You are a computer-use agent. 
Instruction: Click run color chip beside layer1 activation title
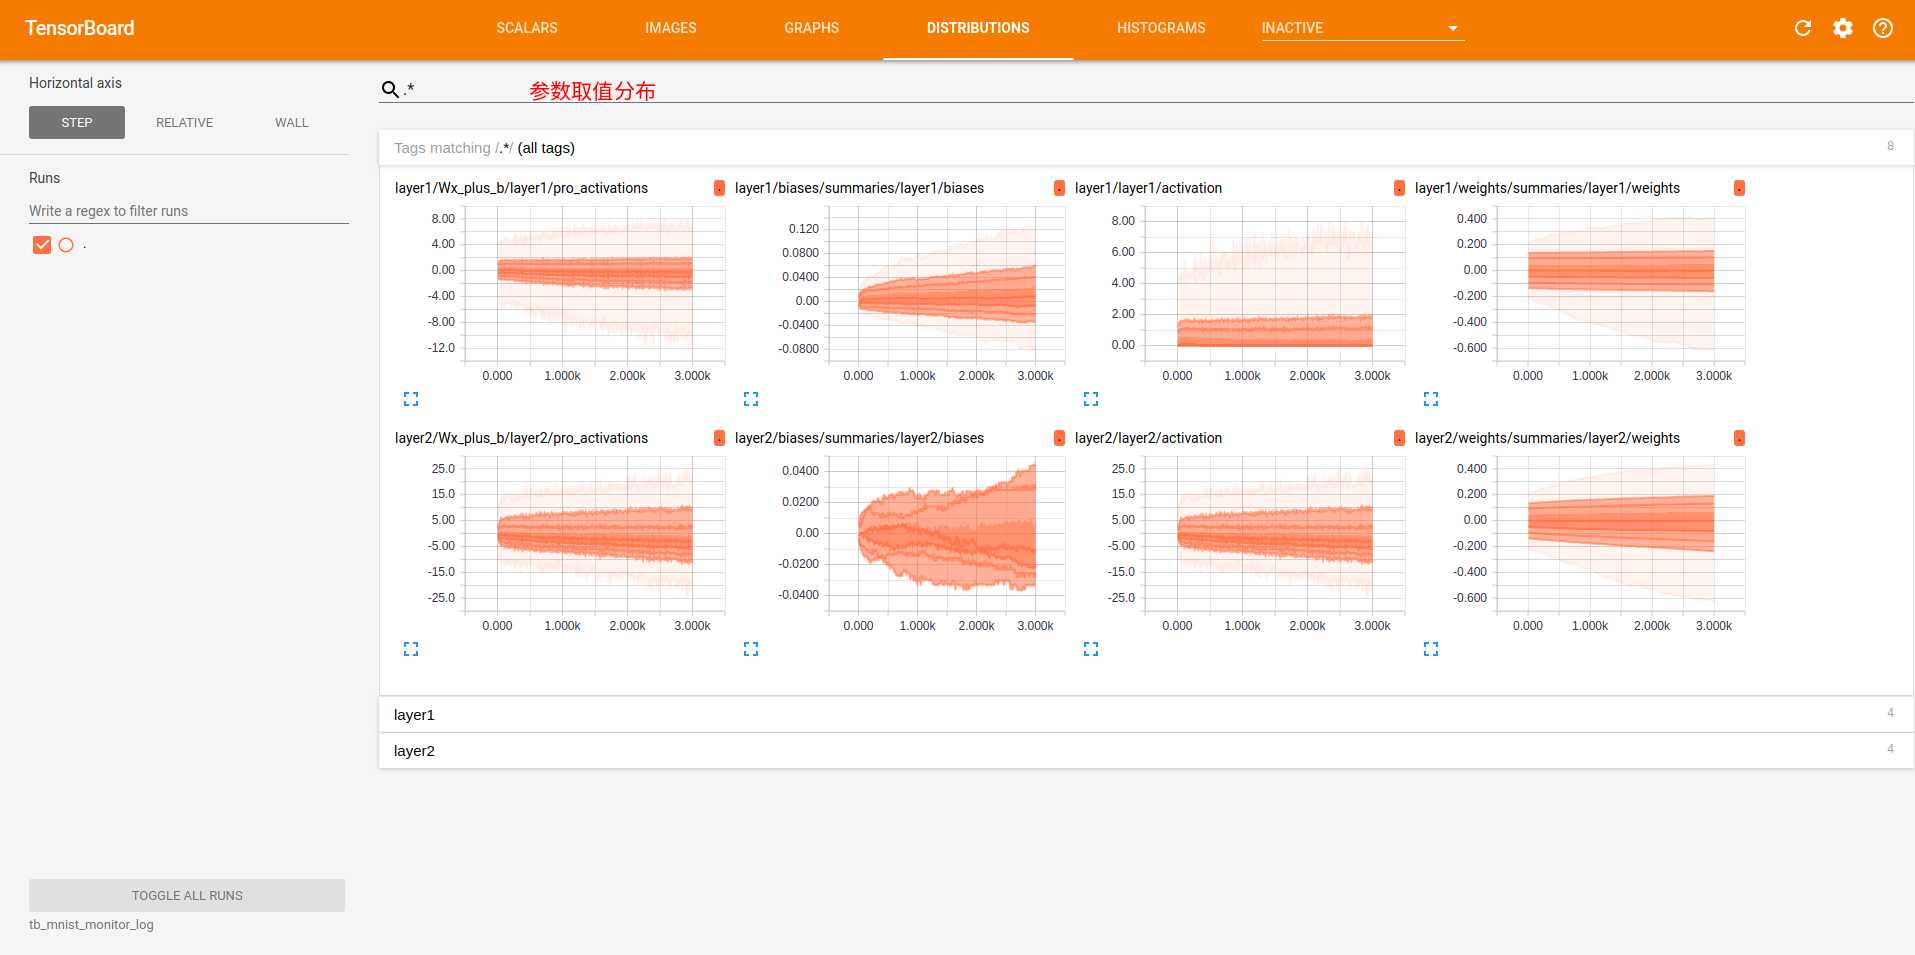(1399, 188)
